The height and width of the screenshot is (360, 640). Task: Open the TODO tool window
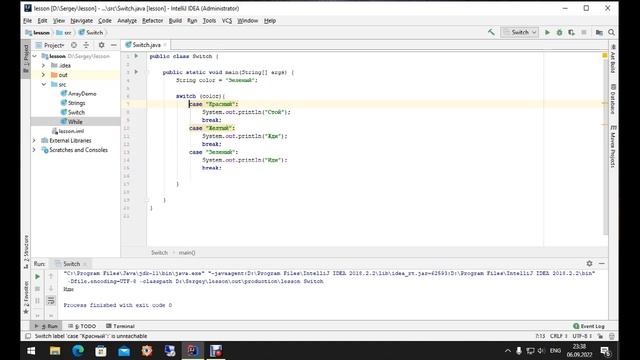point(82,326)
